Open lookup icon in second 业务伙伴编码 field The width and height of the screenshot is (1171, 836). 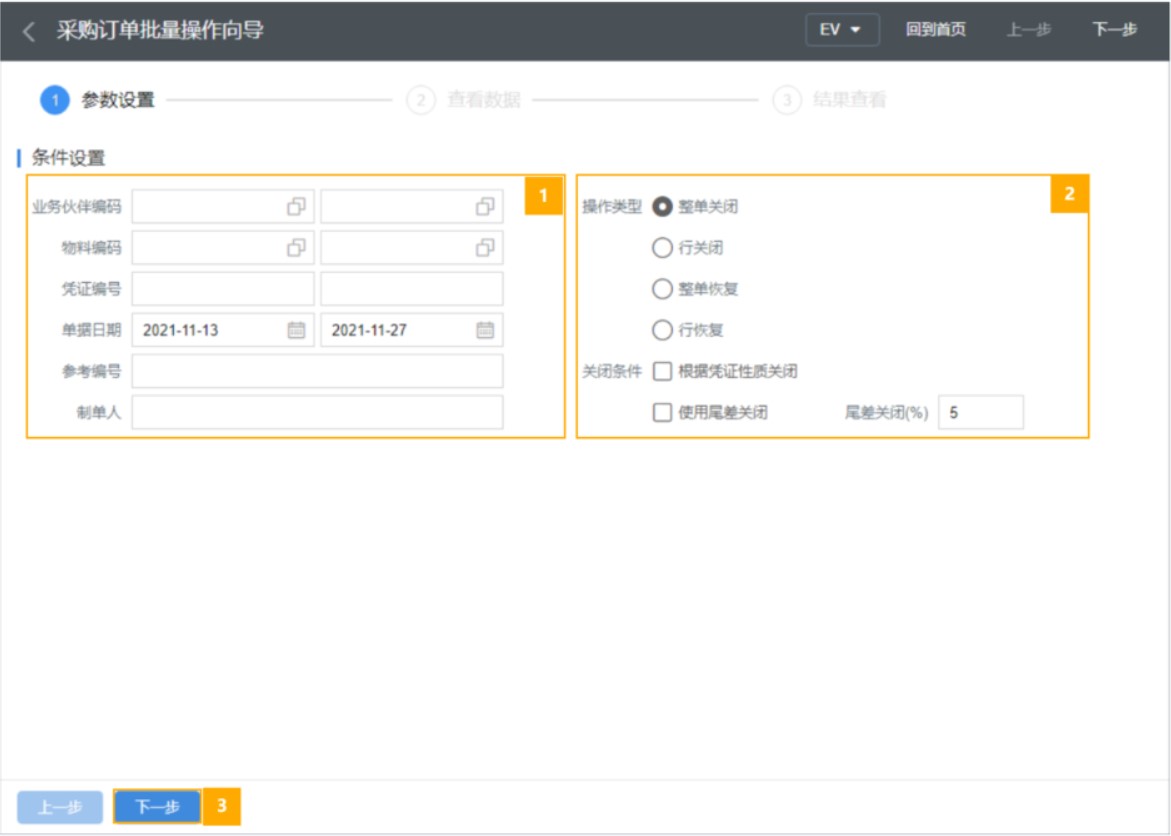tap(485, 207)
